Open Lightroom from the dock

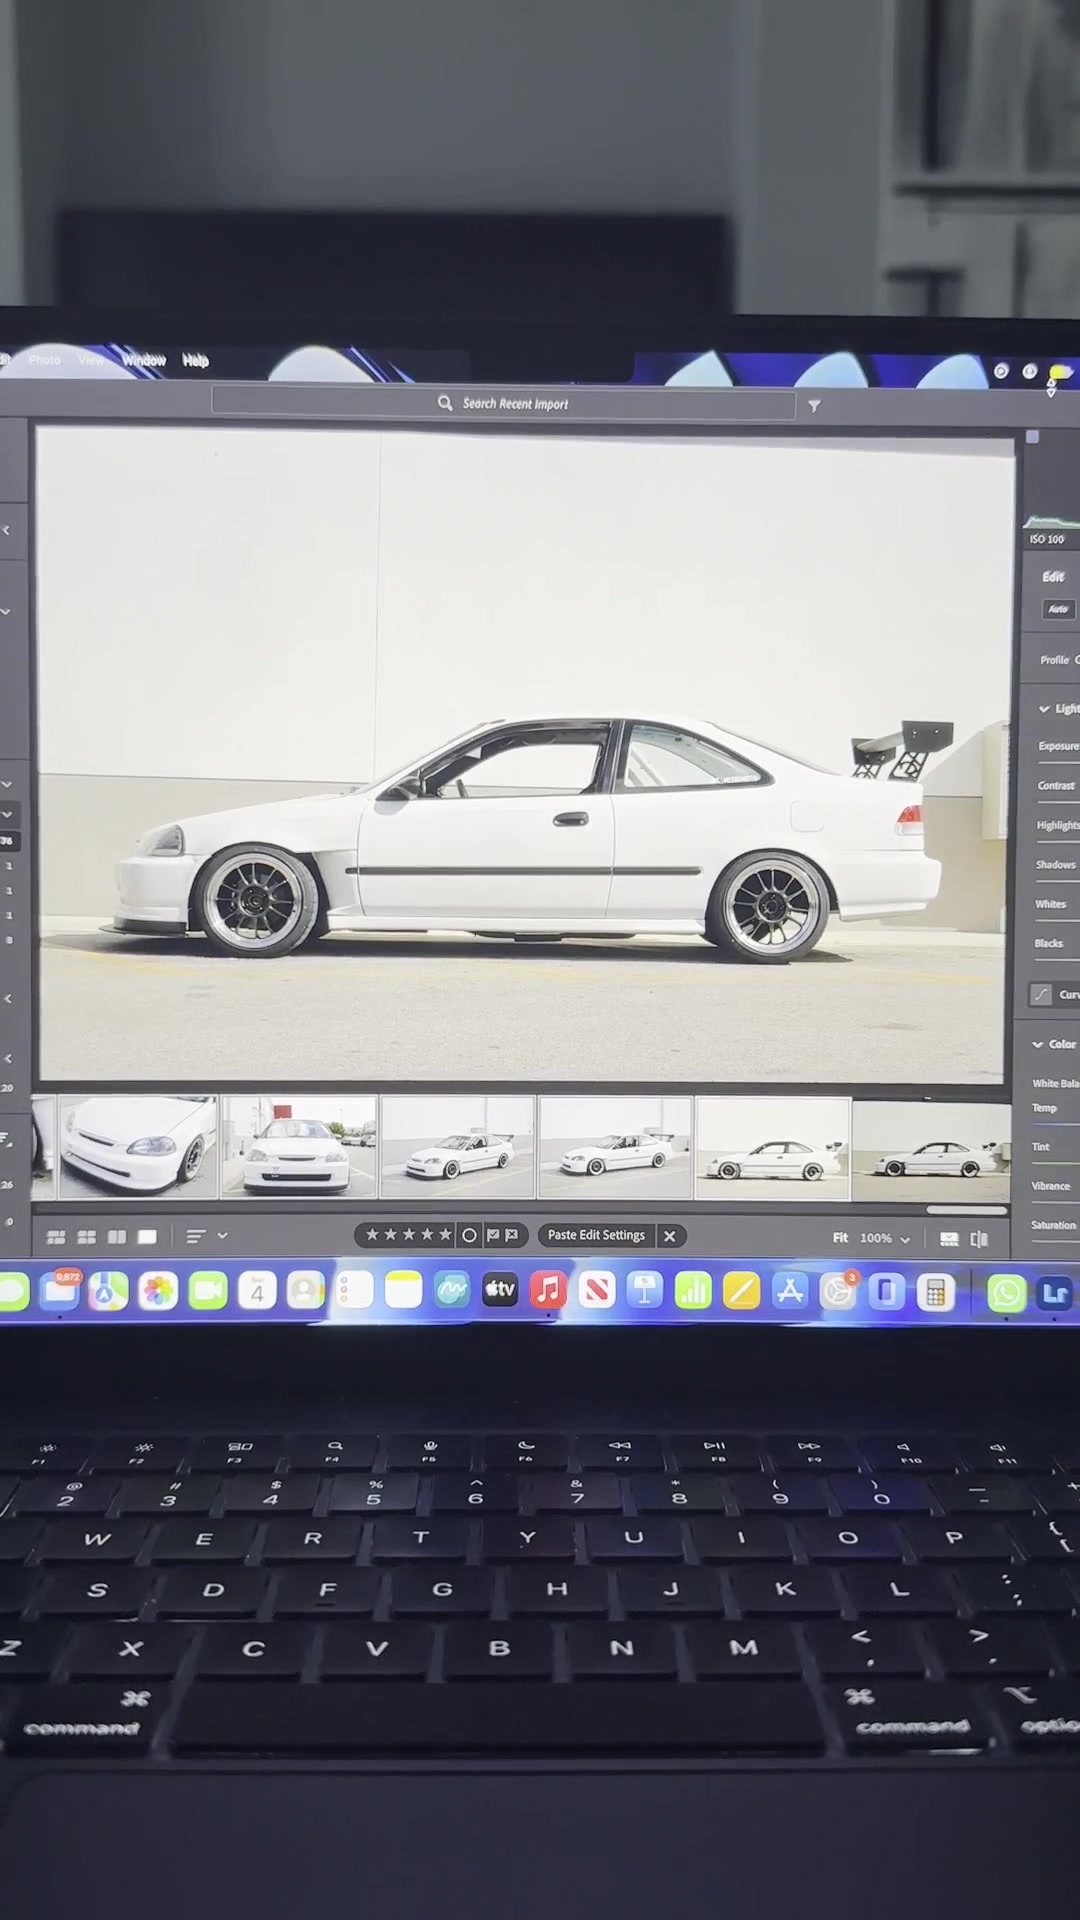click(x=1055, y=1293)
